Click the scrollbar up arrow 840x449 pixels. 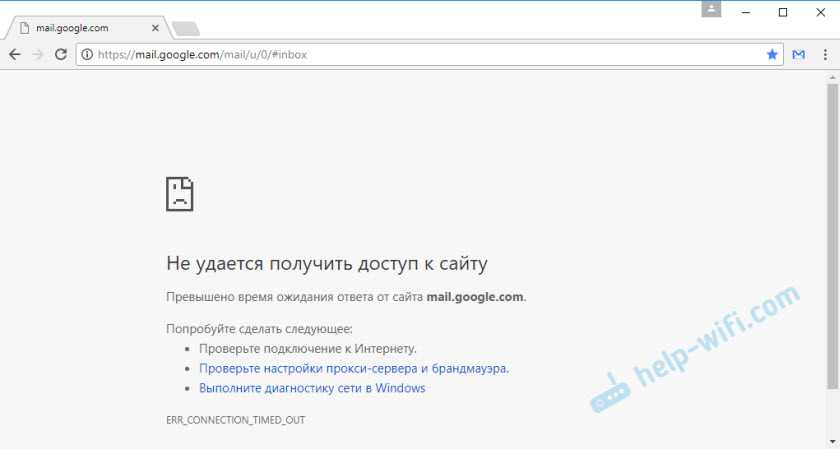click(832, 77)
